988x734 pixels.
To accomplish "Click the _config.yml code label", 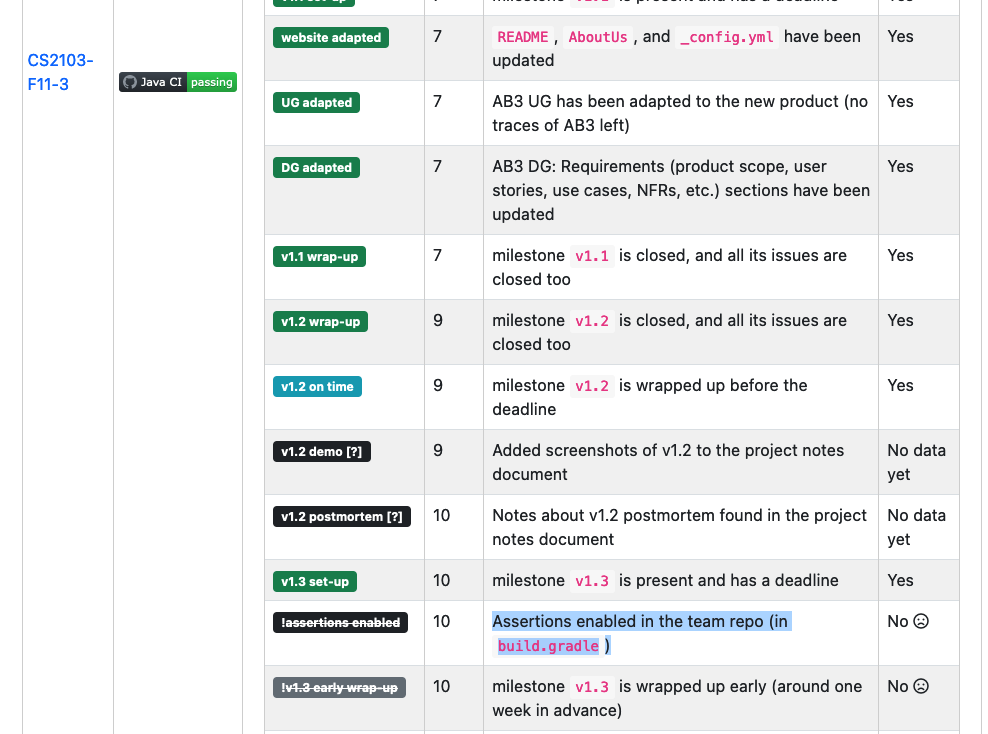I will click(726, 37).
